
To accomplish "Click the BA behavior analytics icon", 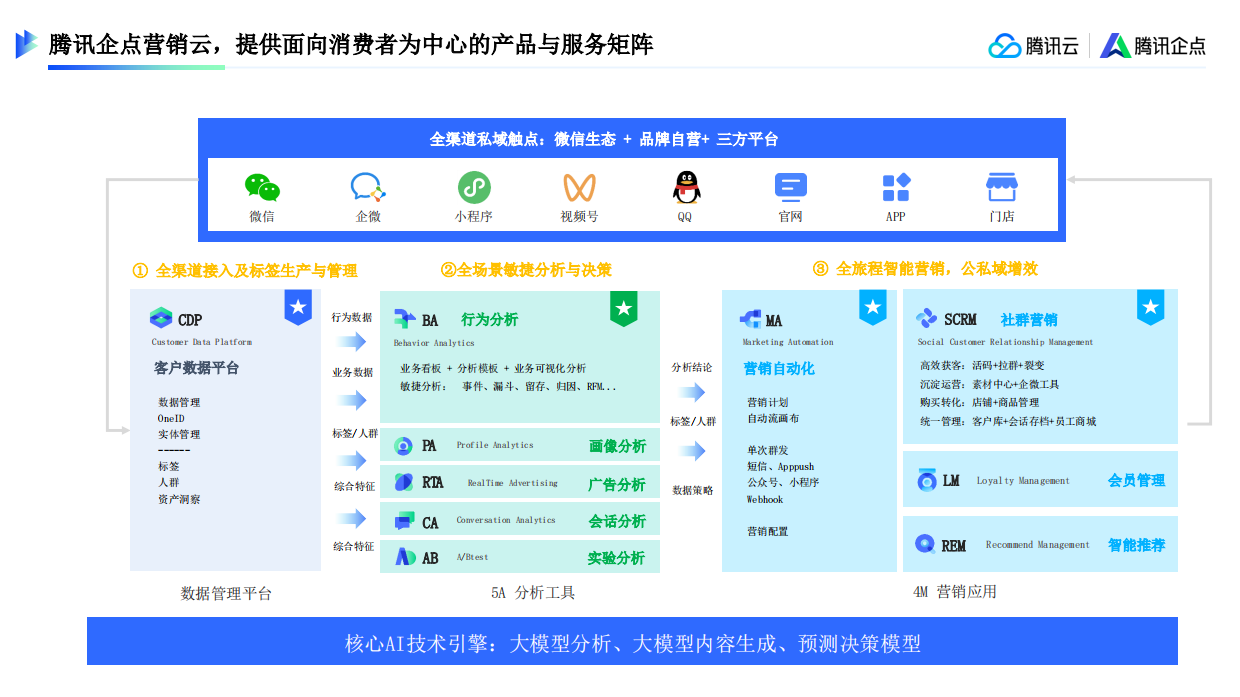I will [405, 320].
